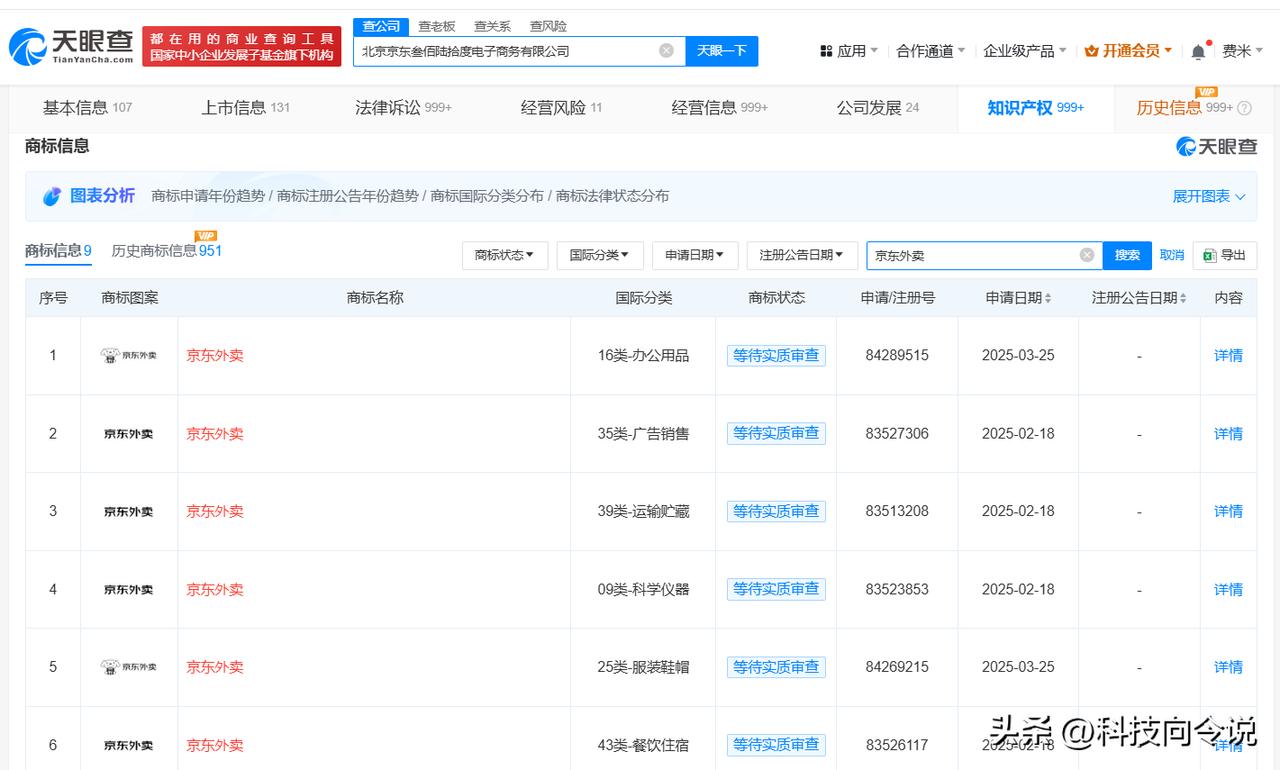The width and height of the screenshot is (1280, 770).
Task: Open the TianYanCha logo homepage
Action: (71, 46)
